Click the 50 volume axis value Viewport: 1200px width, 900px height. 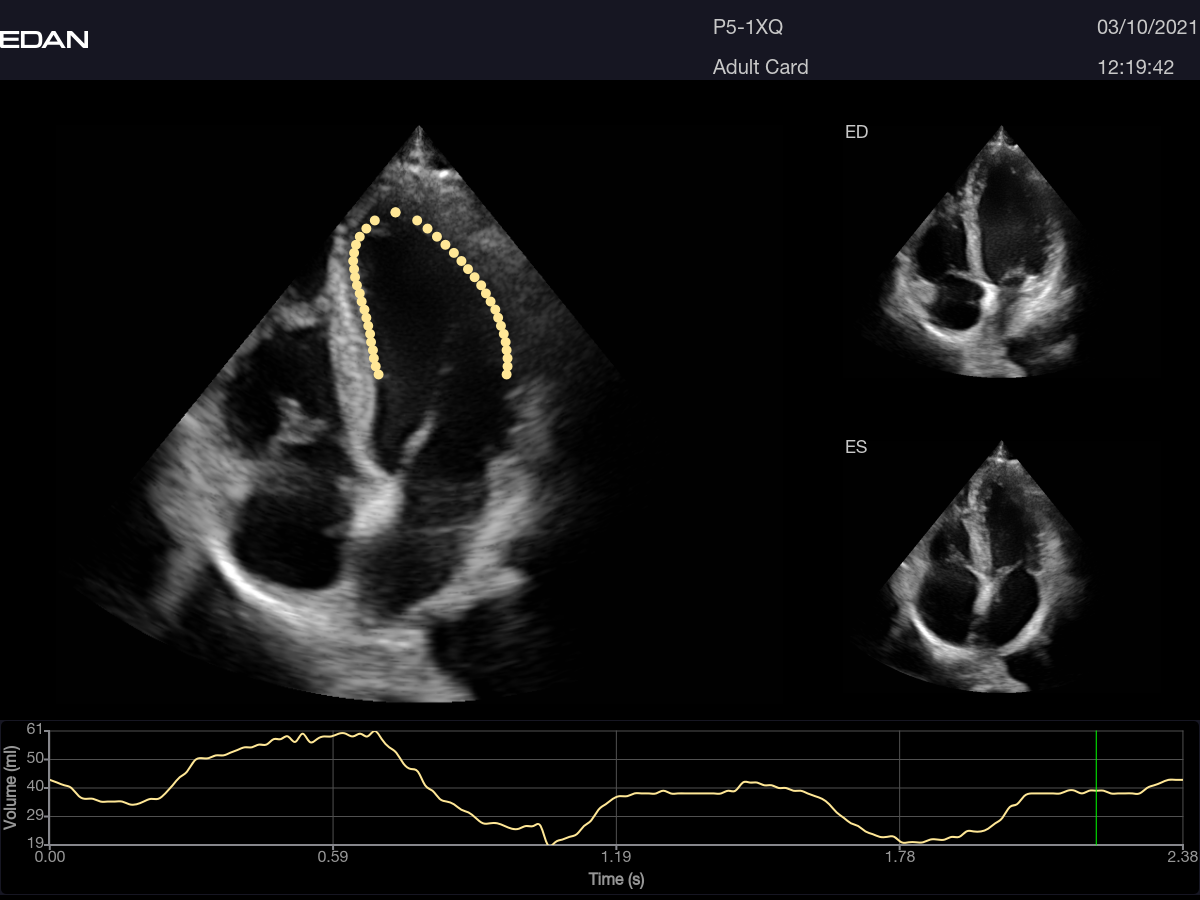pyautogui.click(x=35, y=759)
